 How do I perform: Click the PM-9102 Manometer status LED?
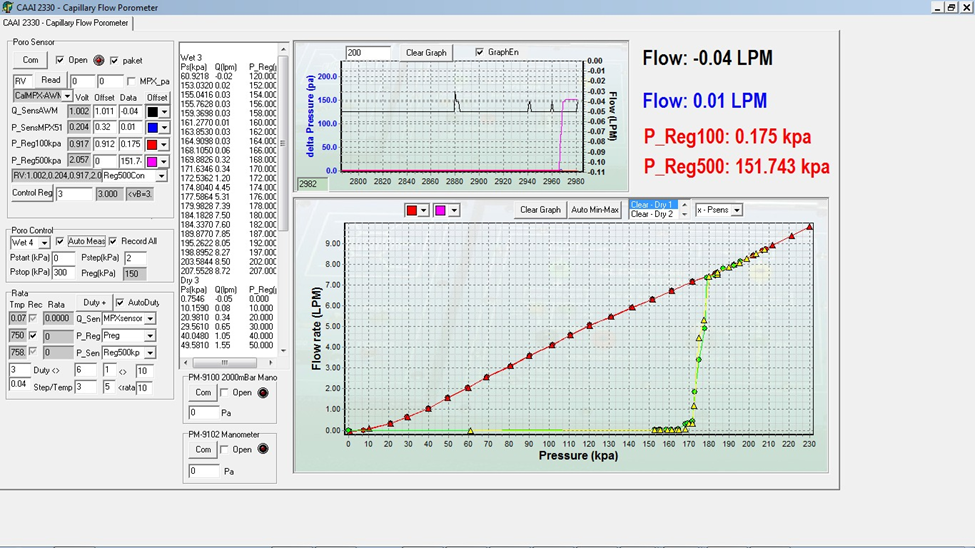click(263, 449)
